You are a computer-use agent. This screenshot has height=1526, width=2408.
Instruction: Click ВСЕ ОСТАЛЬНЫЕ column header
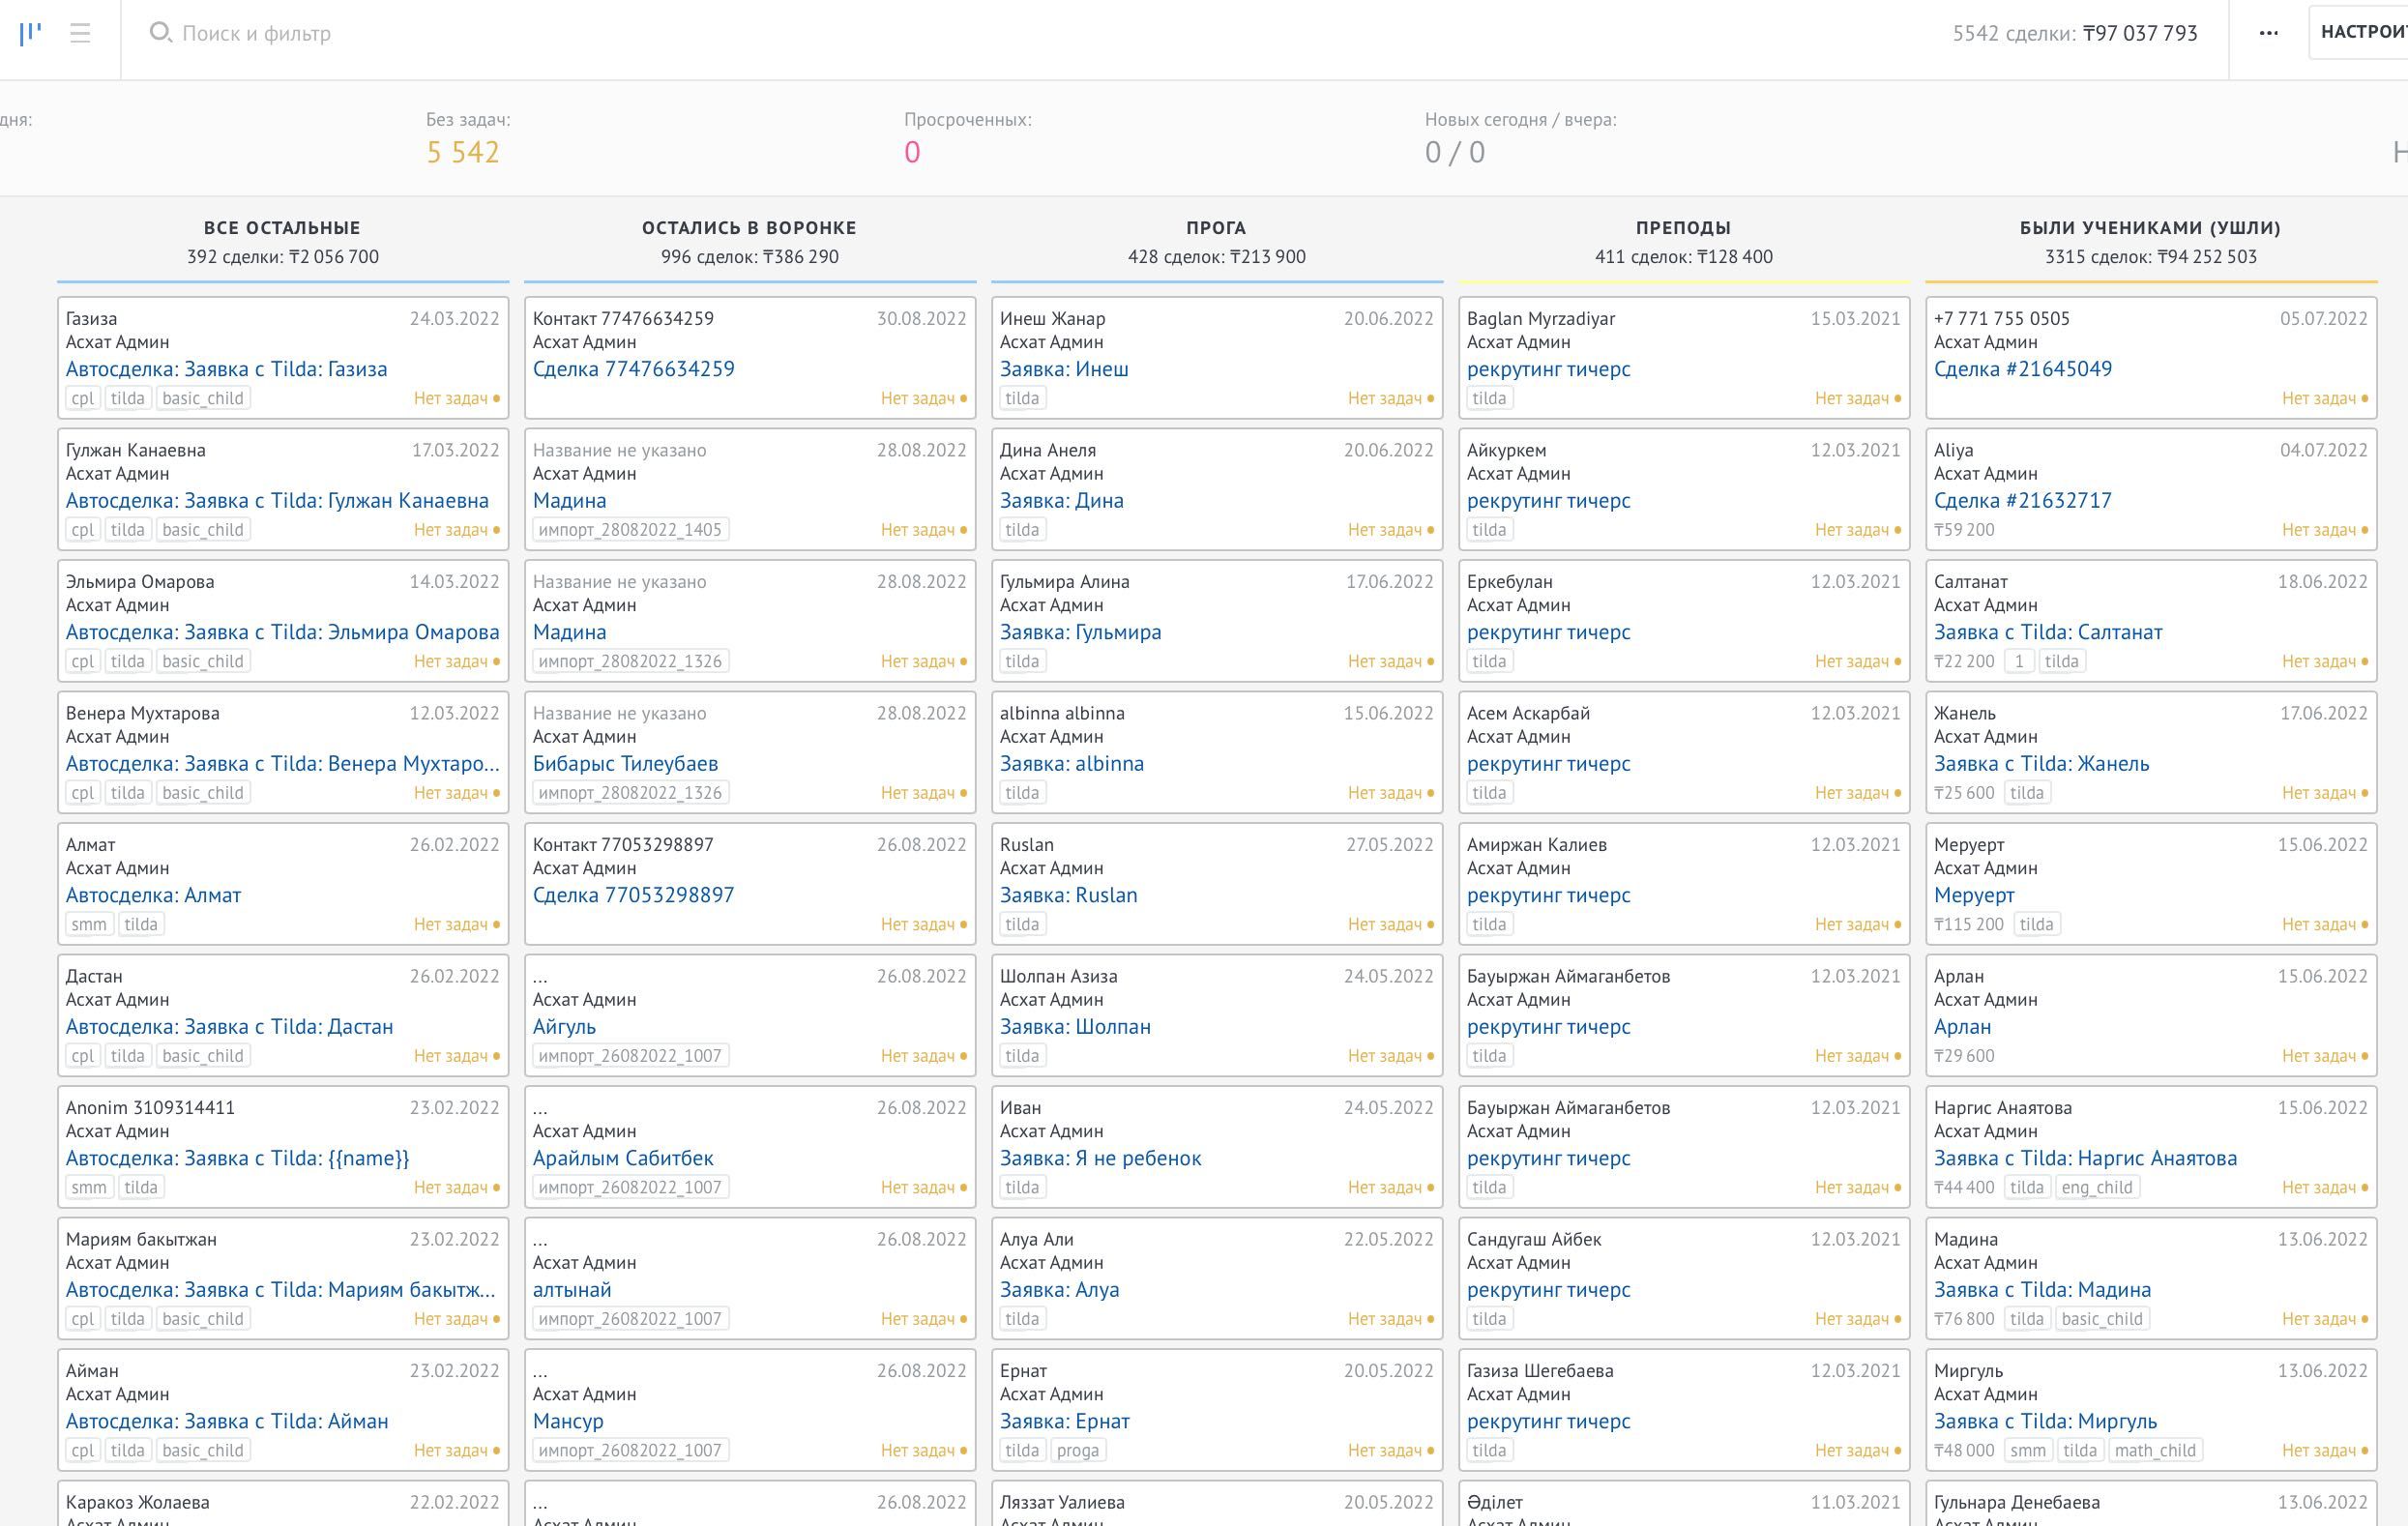tap(282, 228)
